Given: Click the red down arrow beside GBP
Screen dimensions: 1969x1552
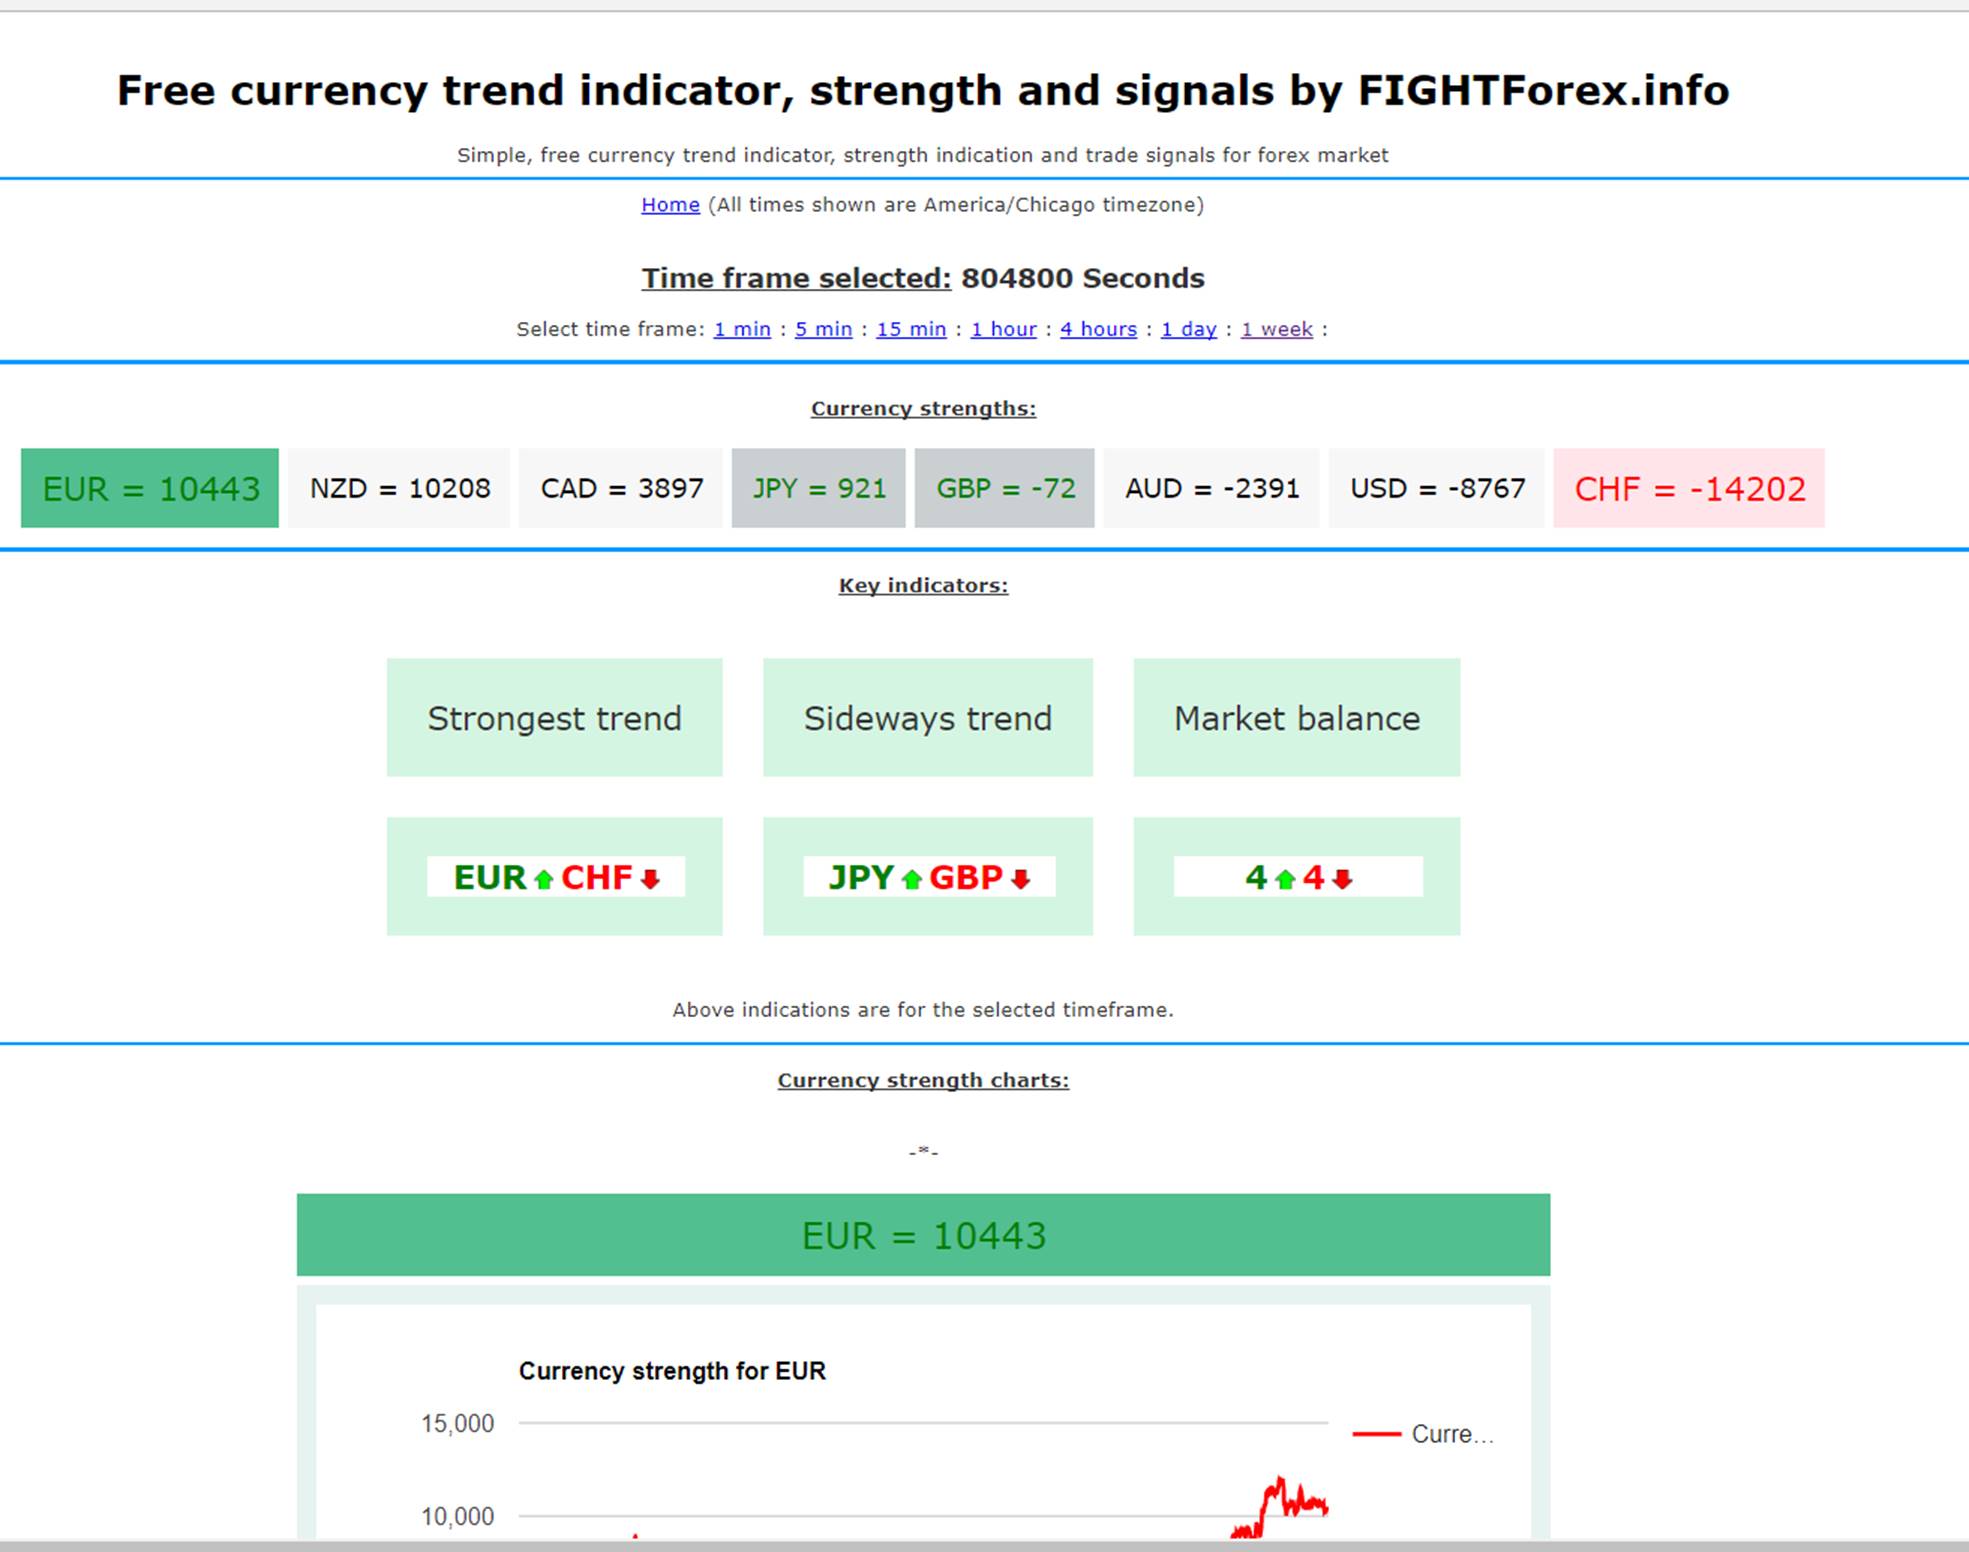Looking at the screenshot, I should coord(1020,879).
